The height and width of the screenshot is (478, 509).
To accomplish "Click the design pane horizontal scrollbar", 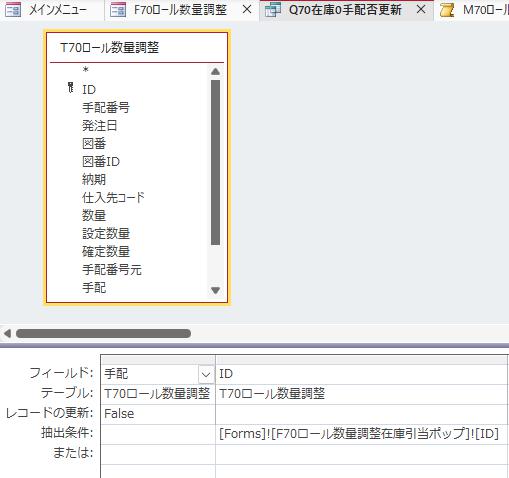I will [x=103, y=333].
